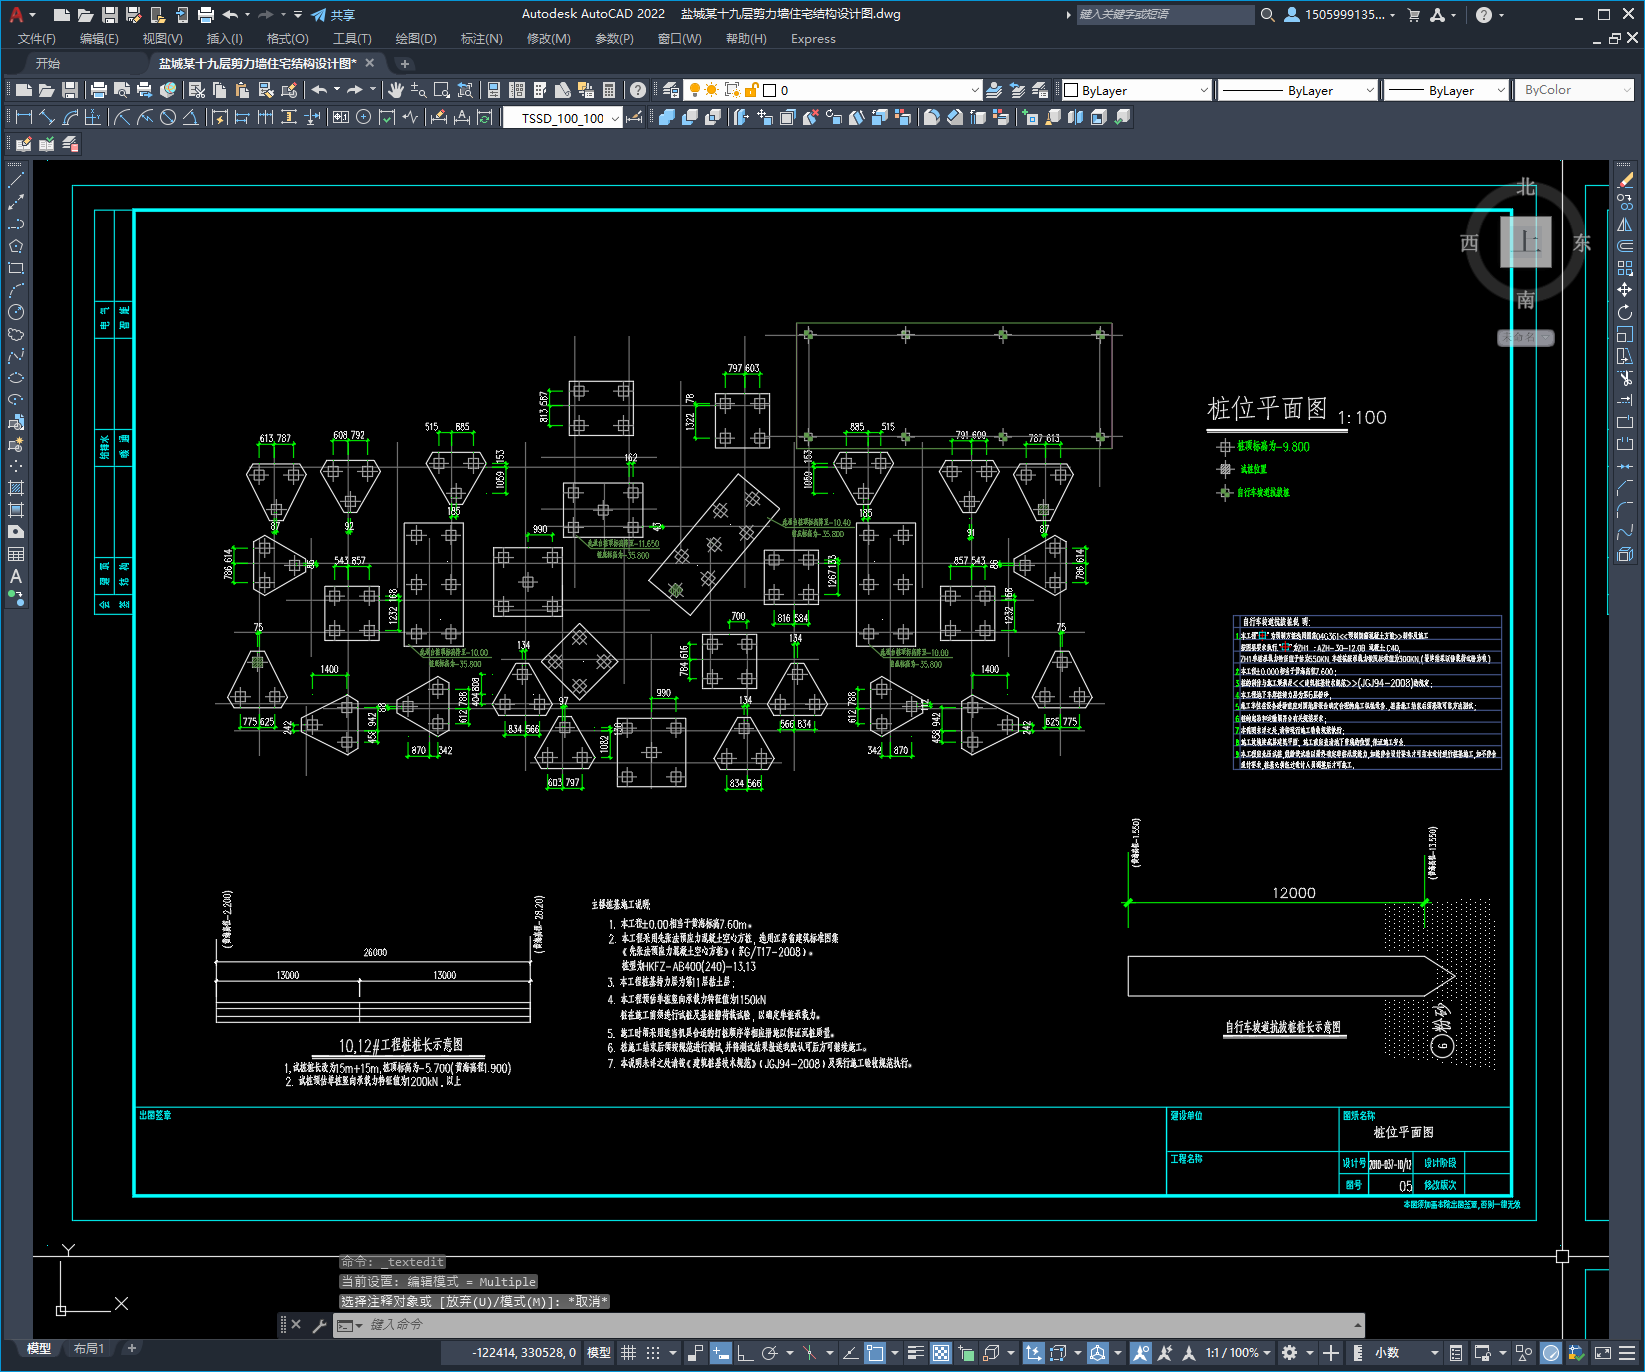Click the Save icon in quick access toolbar
Image resolution: width=1645 pixels, height=1372 pixels.
[110, 15]
